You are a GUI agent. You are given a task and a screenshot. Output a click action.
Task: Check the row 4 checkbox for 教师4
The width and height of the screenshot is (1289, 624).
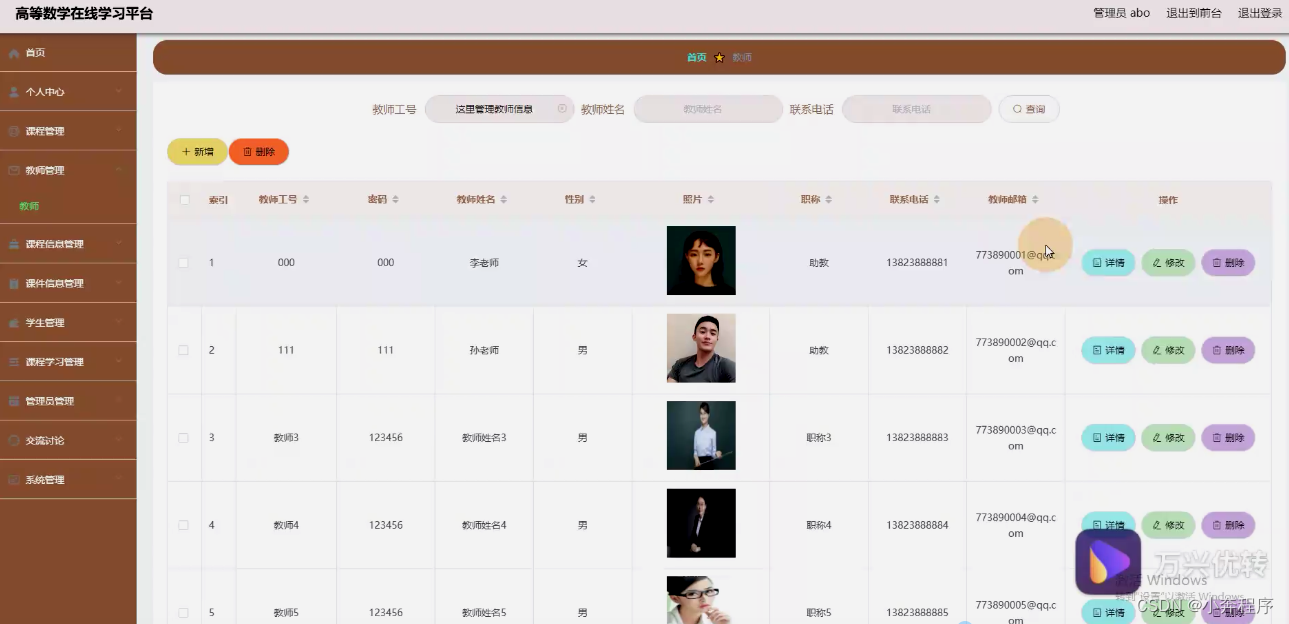183,525
